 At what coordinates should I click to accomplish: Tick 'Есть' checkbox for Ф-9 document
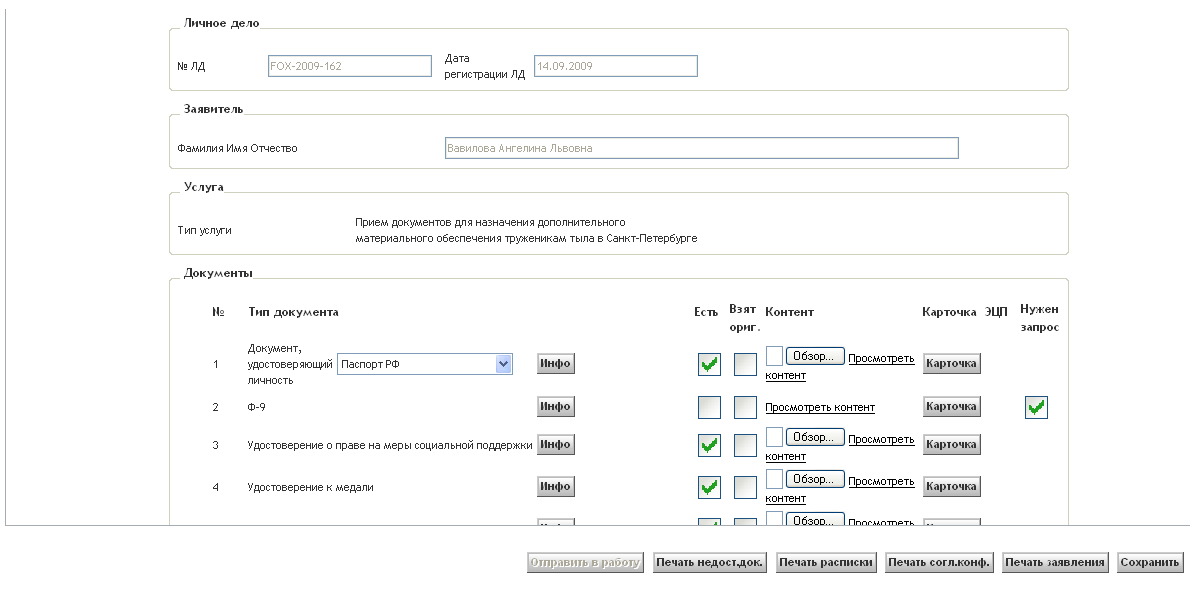(709, 407)
